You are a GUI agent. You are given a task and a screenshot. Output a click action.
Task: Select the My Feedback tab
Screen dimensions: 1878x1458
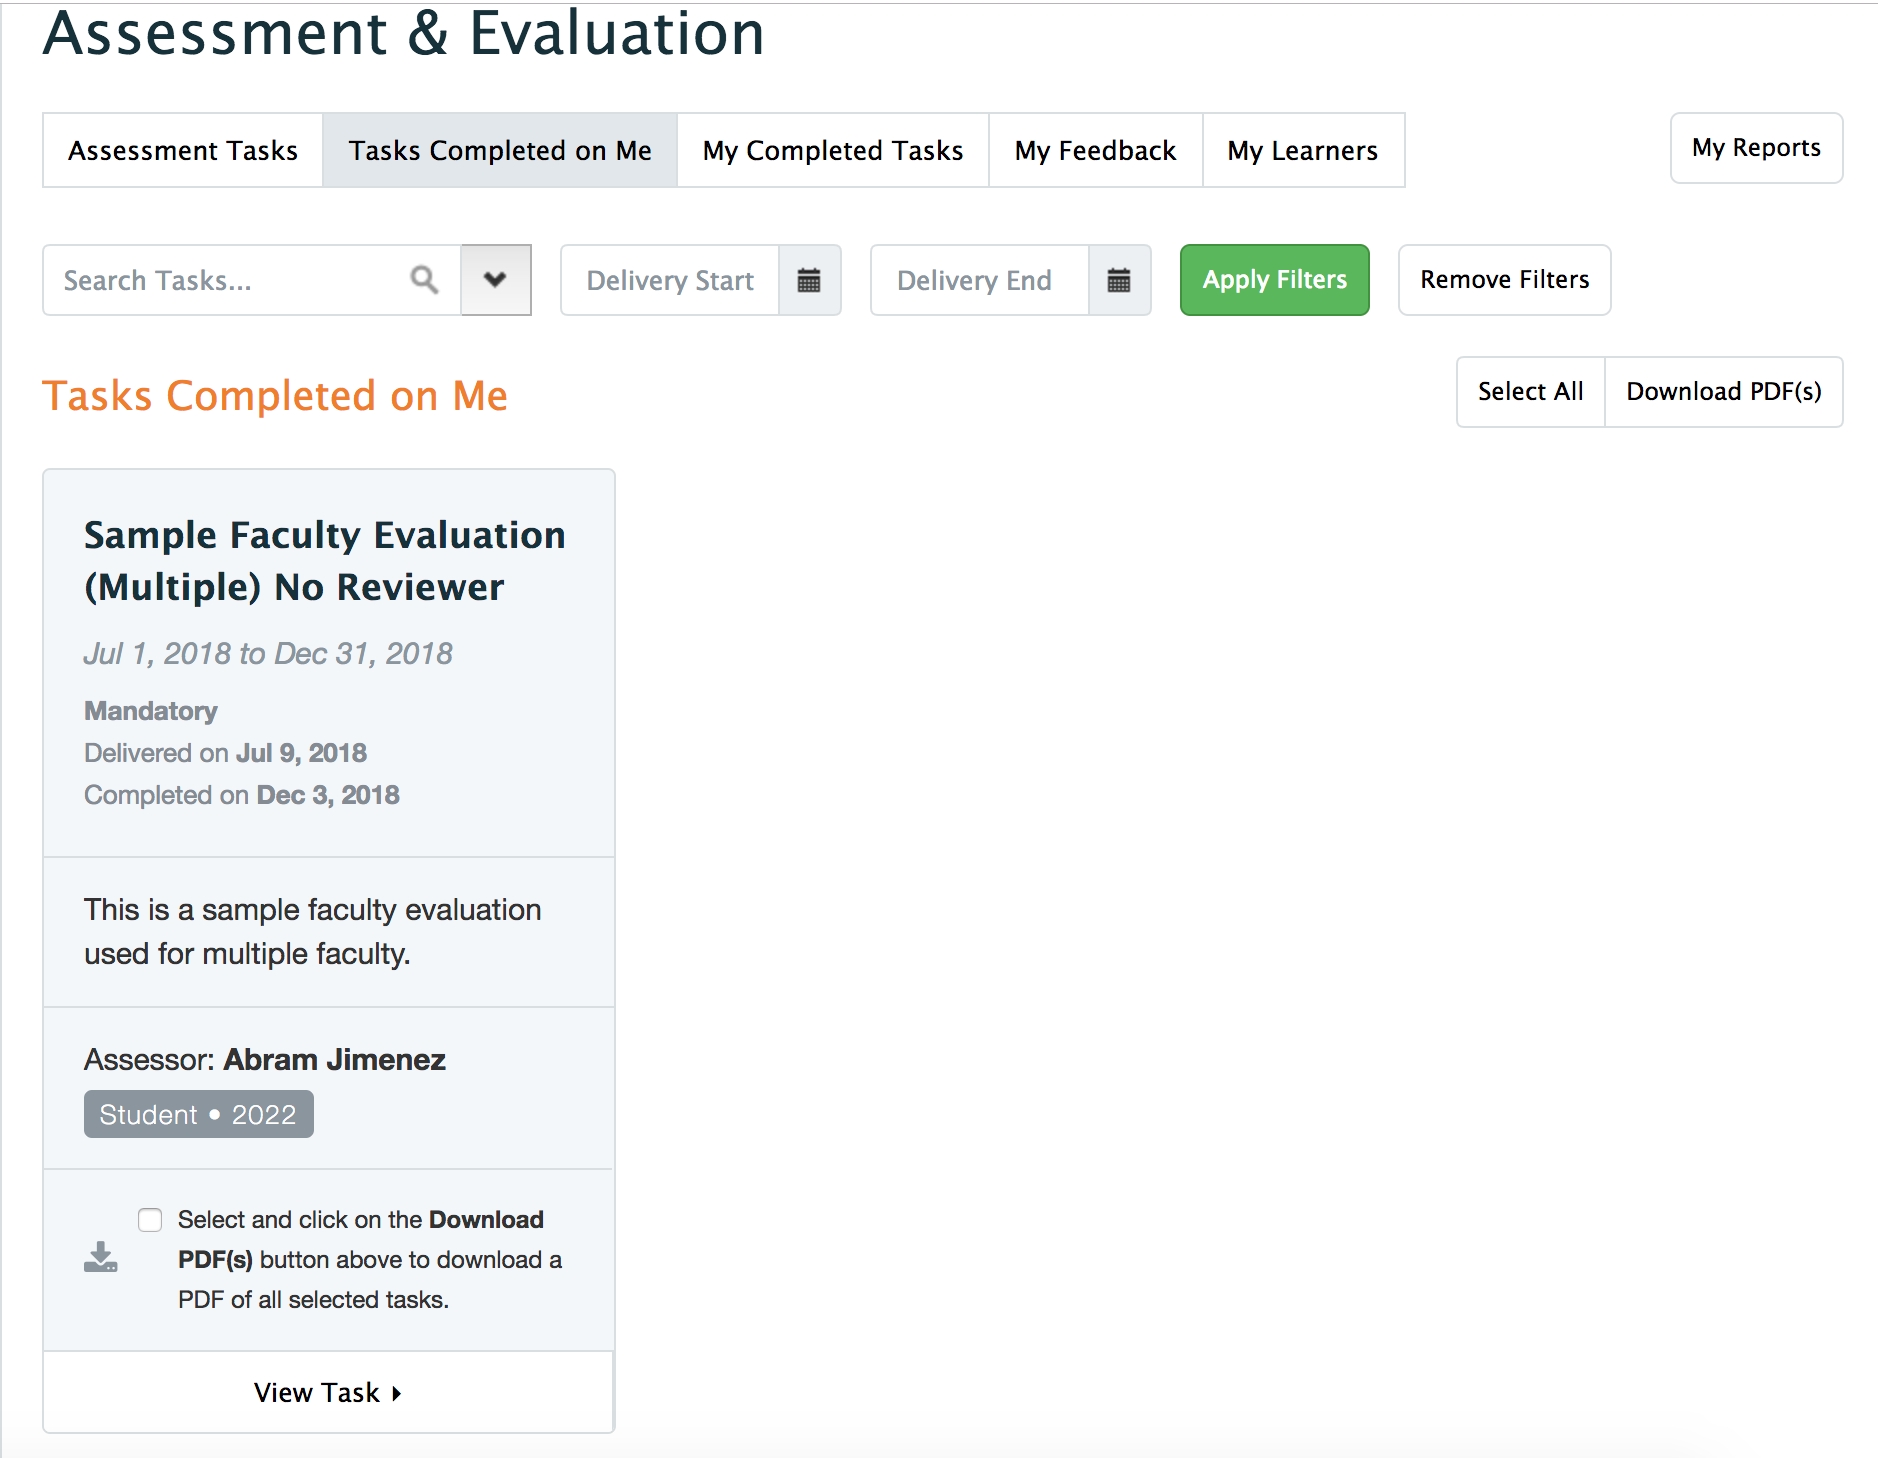(x=1095, y=150)
